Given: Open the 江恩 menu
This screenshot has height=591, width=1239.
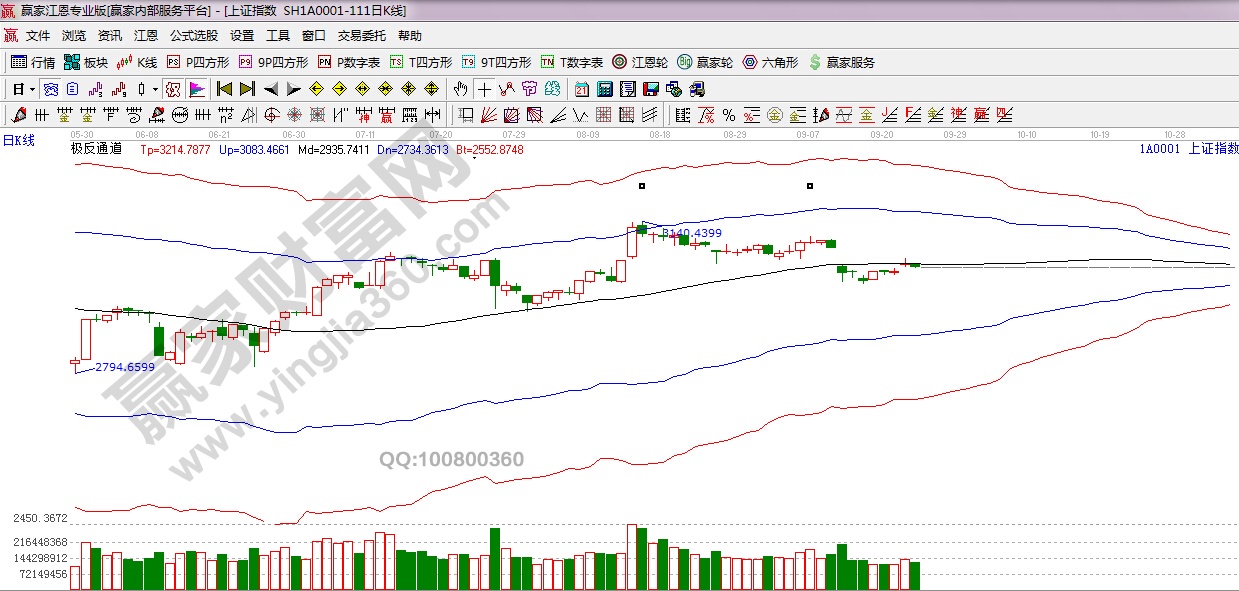Looking at the screenshot, I should pos(146,36).
